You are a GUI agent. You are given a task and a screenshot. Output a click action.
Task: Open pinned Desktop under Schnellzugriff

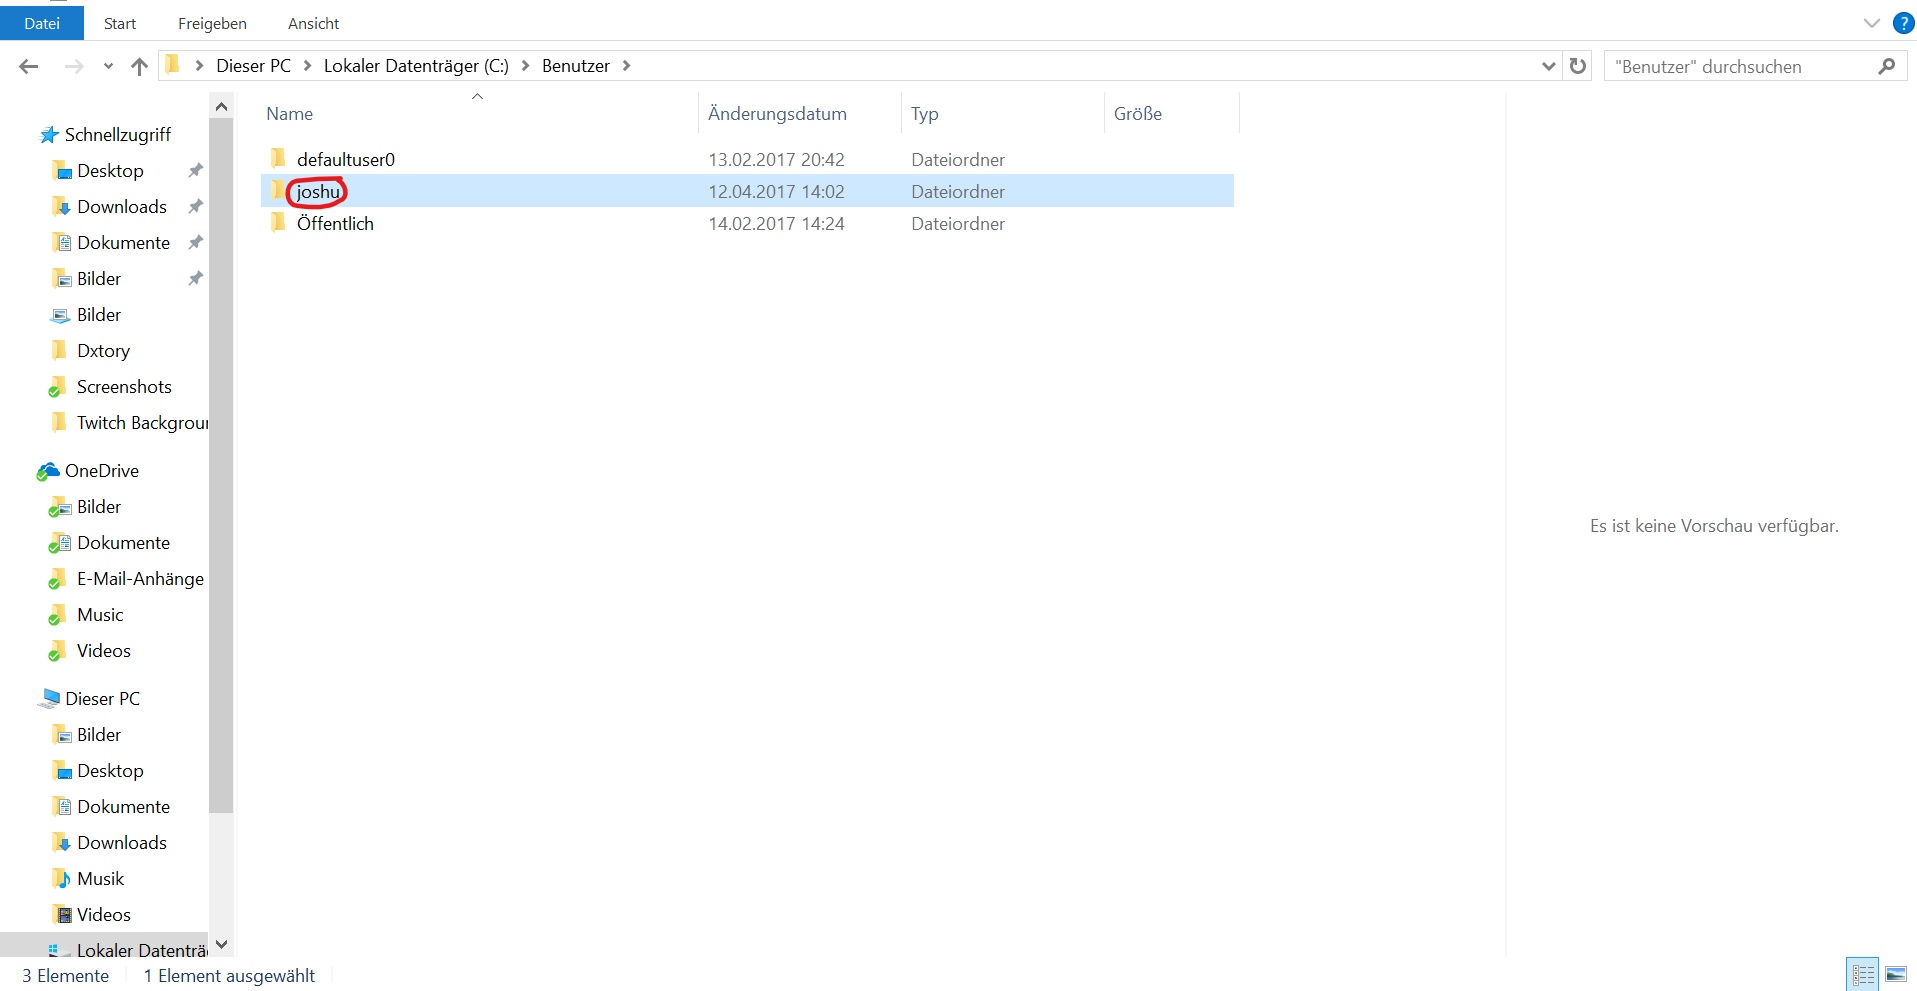pyautogui.click(x=110, y=170)
